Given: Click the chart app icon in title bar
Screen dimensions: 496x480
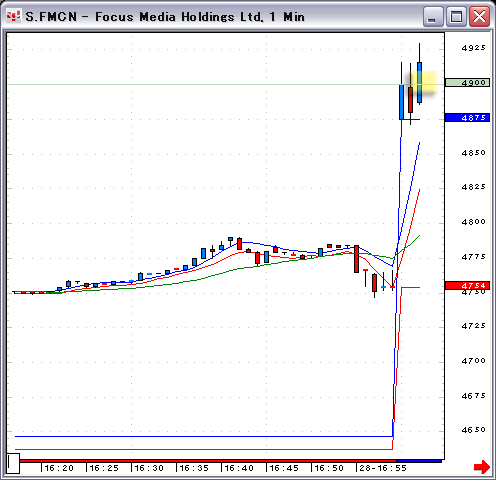Looking at the screenshot, I should (14, 16).
